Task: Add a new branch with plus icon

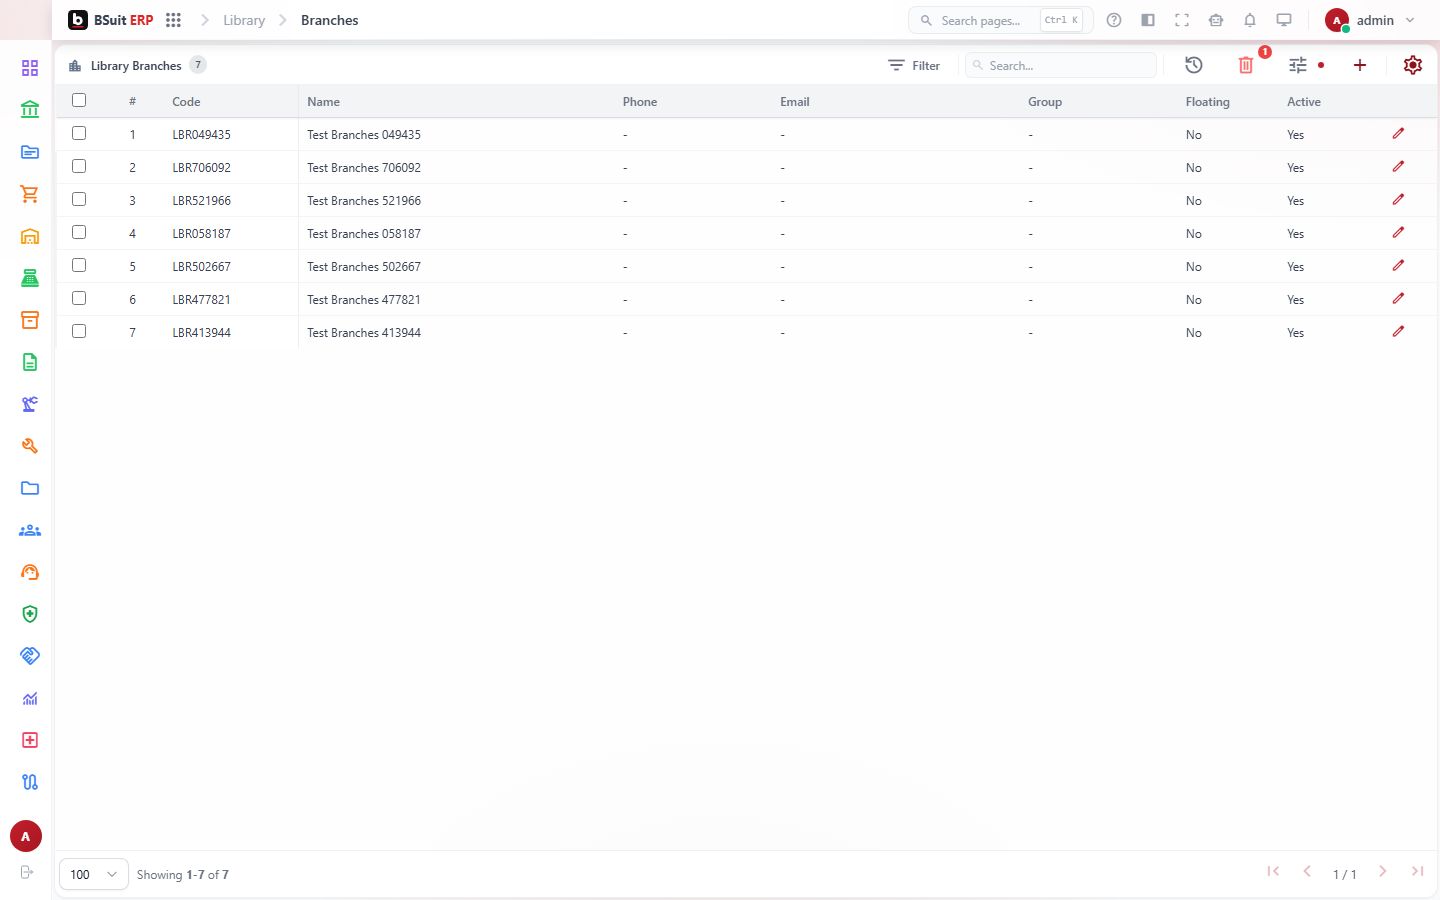Action: 1360,65
